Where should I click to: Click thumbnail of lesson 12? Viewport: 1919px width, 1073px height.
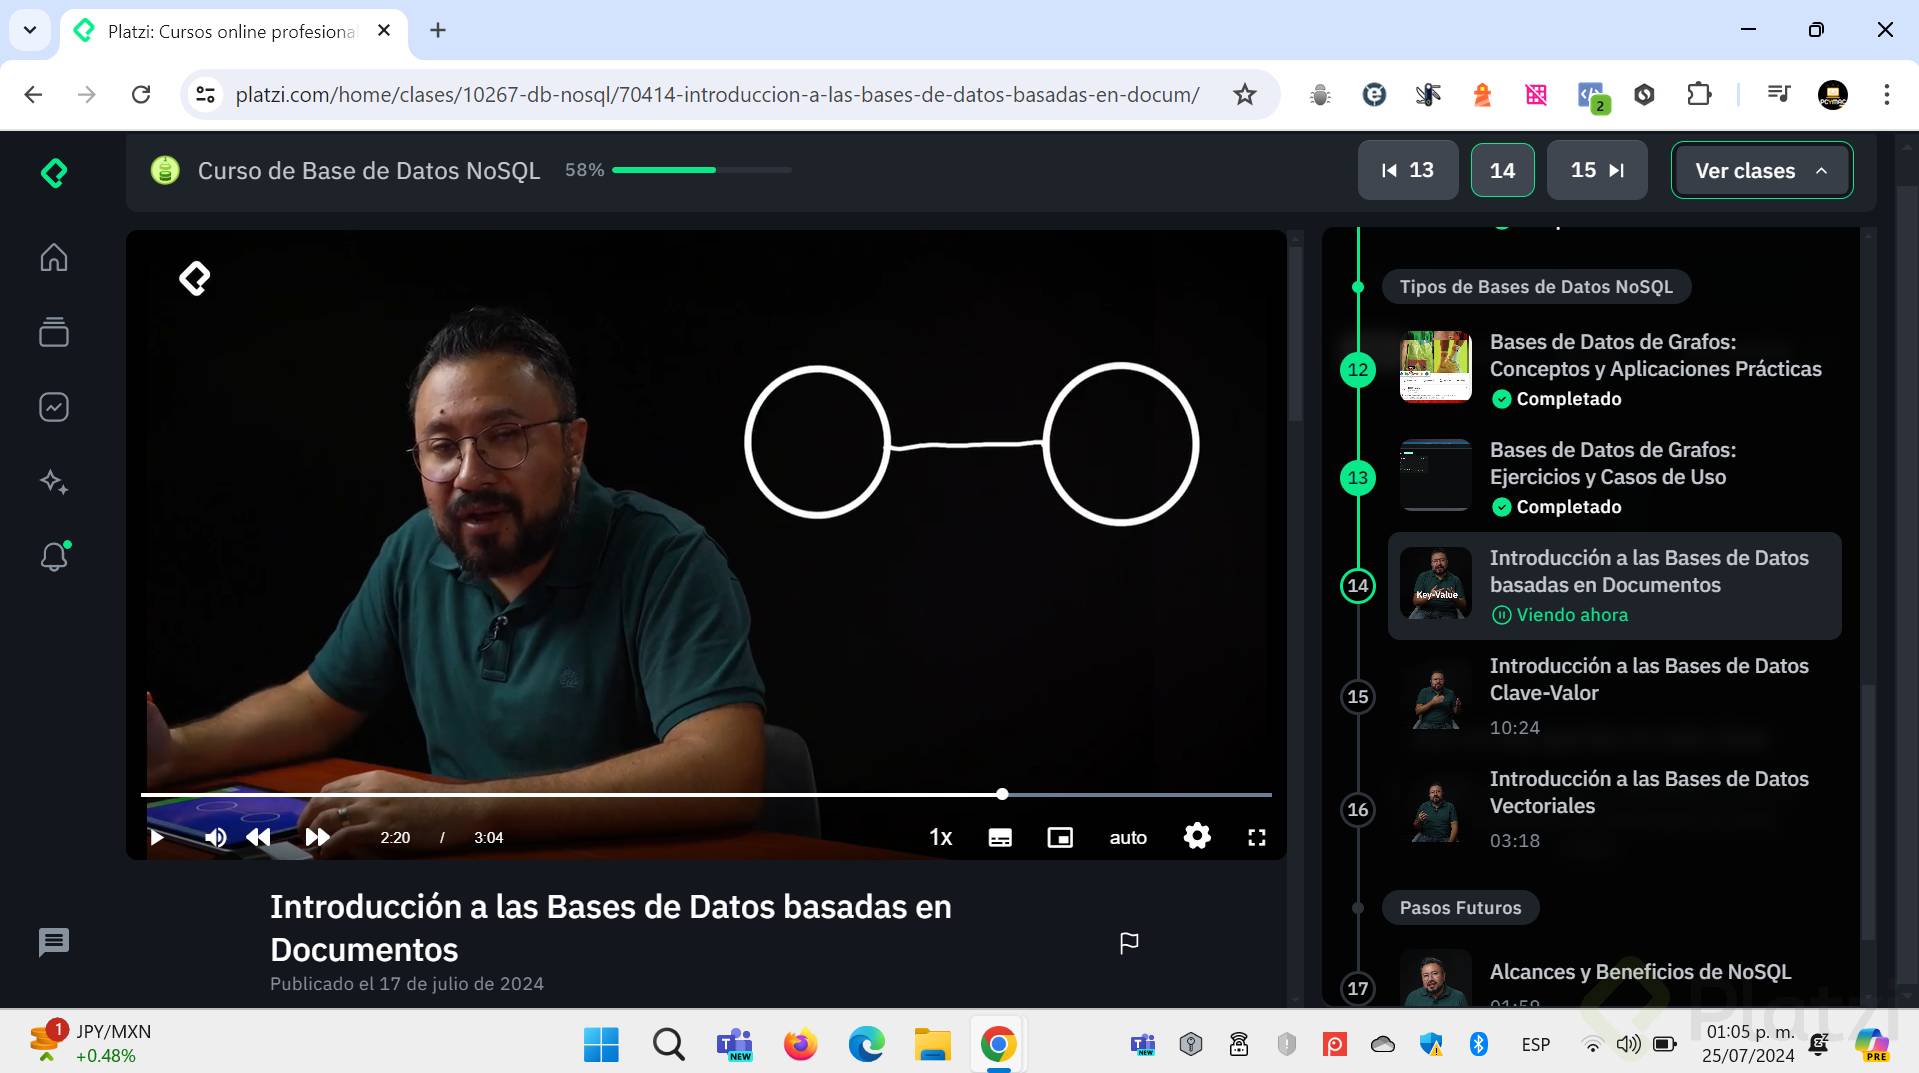tap(1435, 367)
